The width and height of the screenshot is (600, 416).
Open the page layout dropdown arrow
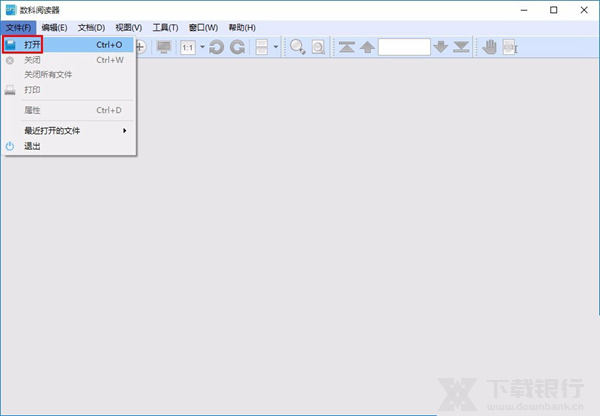pyautogui.click(x=275, y=47)
